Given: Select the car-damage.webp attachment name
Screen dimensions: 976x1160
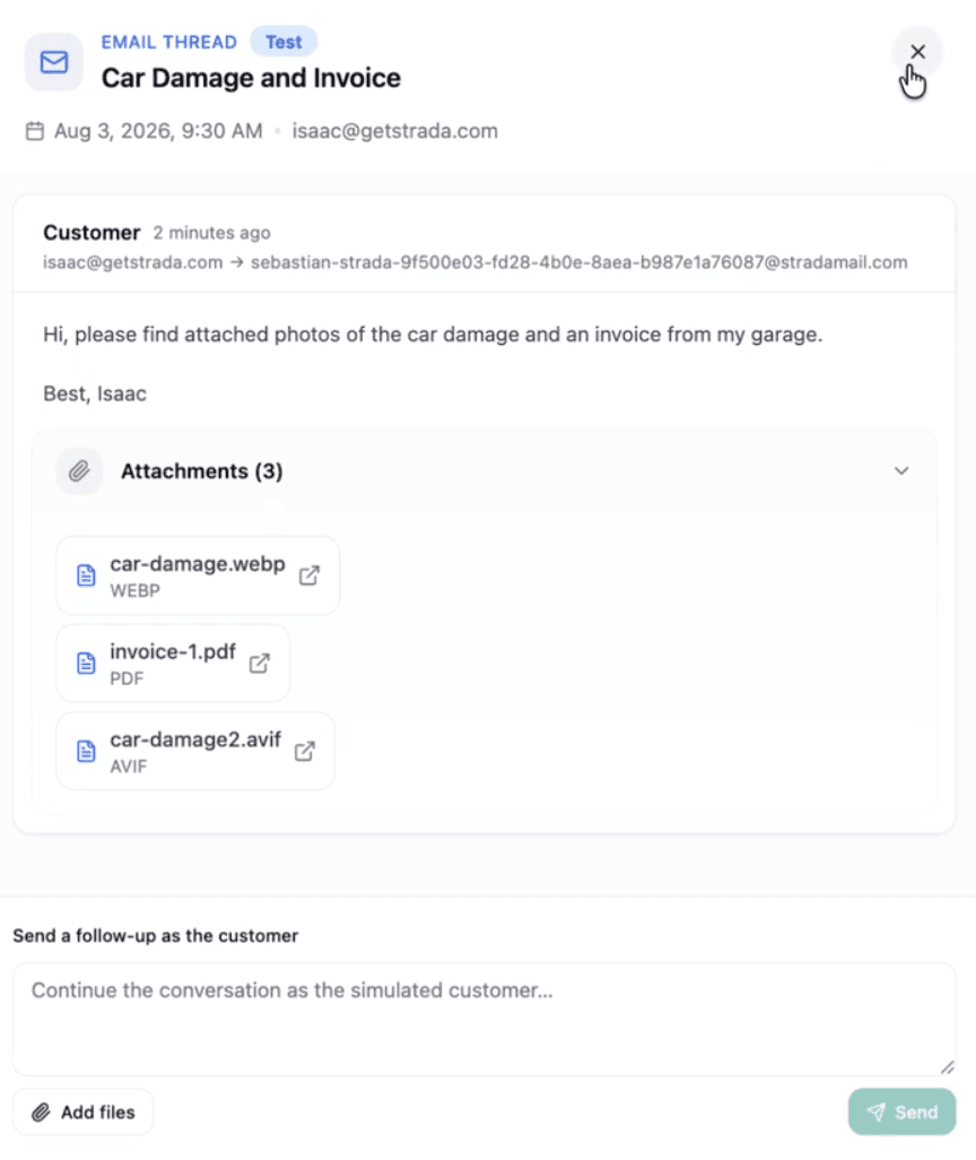Looking at the screenshot, I should point(198,564).
